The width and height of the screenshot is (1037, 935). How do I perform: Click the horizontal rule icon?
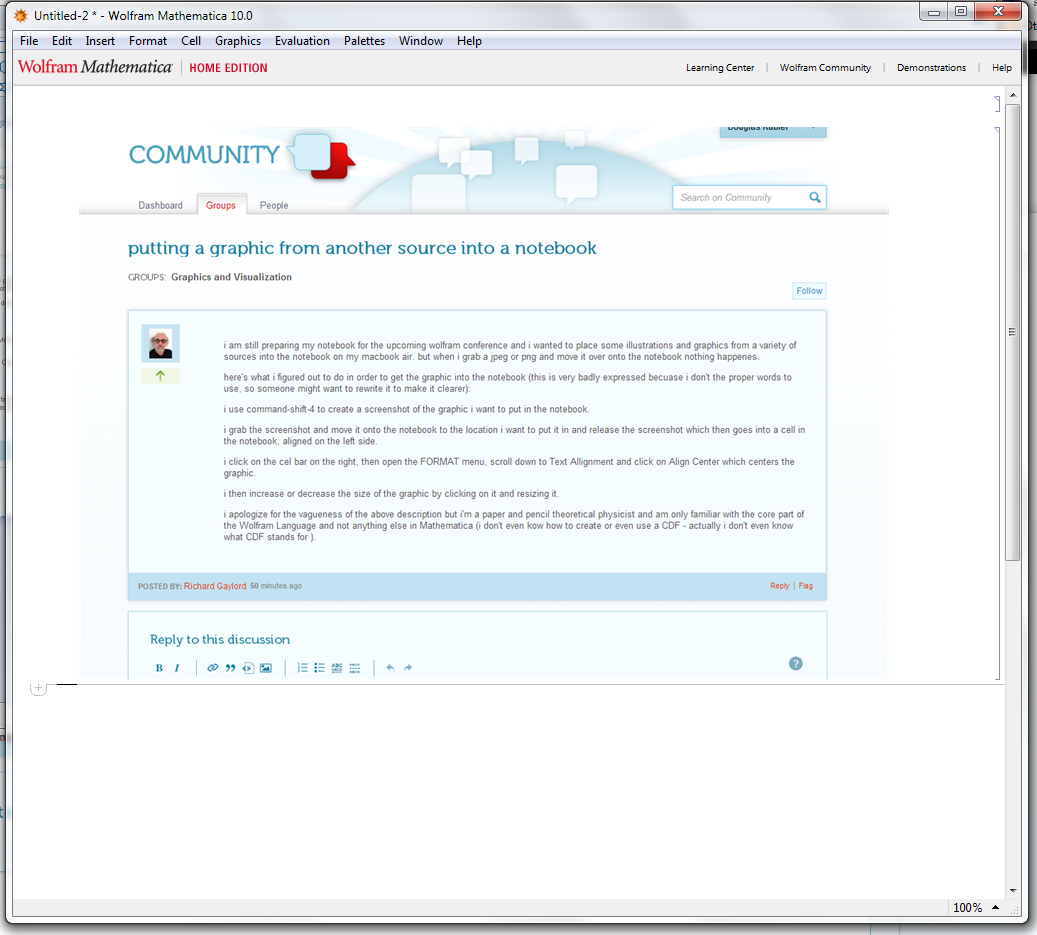pos(354,668)
